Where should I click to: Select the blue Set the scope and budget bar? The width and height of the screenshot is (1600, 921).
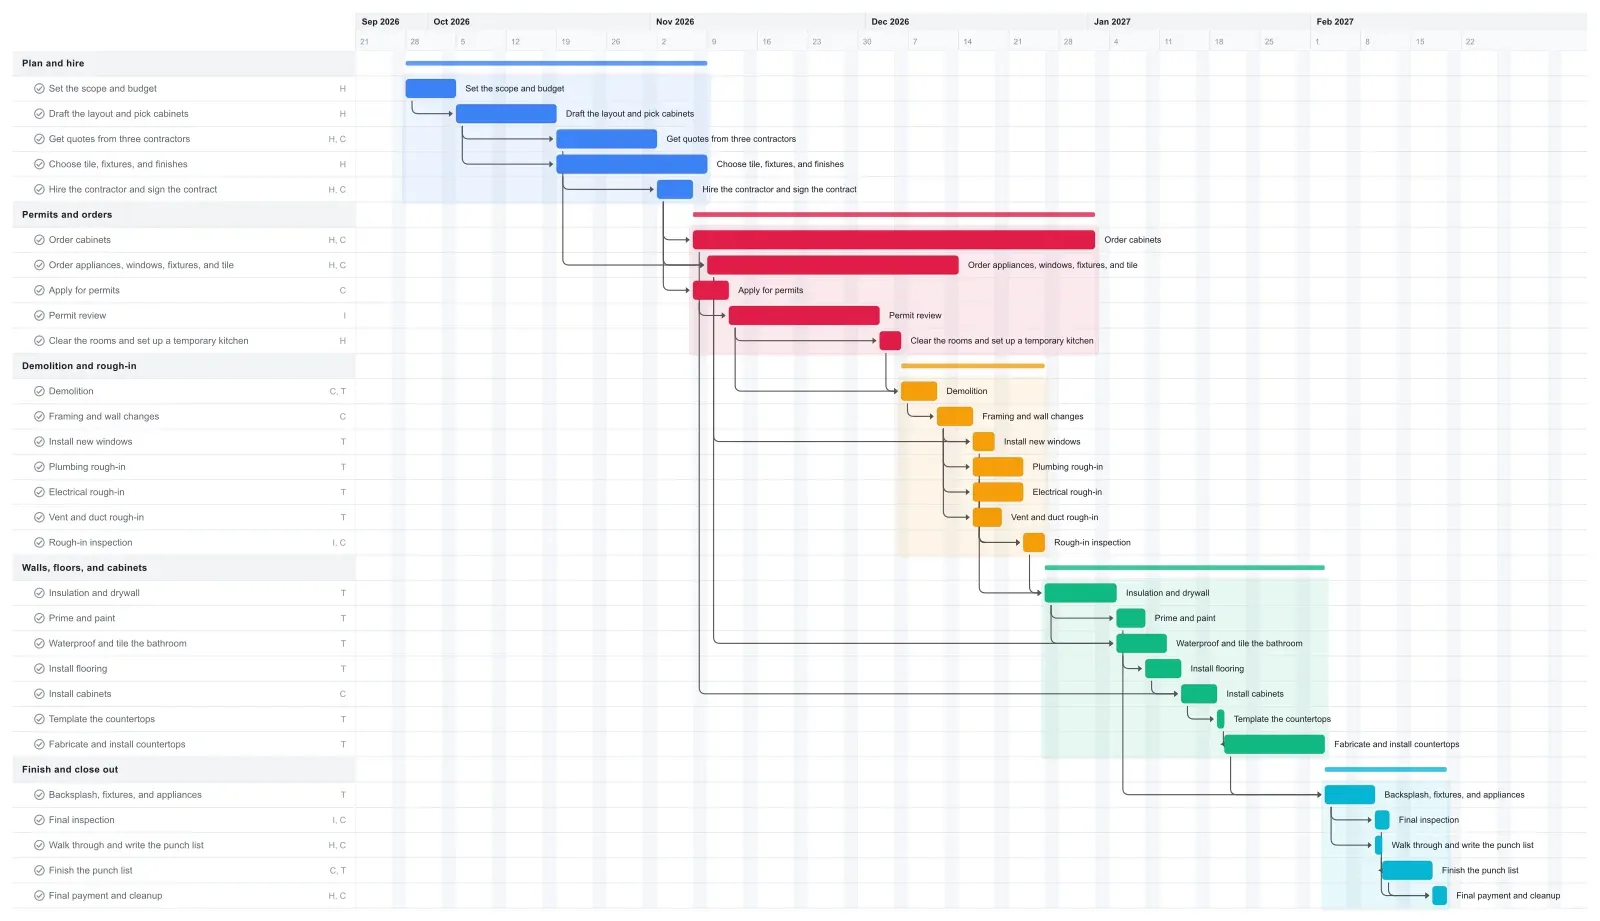[x=431, y=88]
